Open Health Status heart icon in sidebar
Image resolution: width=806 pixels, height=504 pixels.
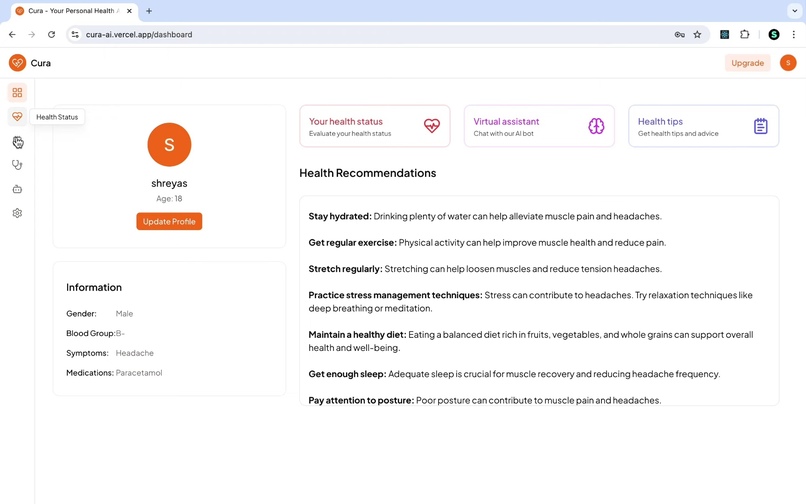[17, 117]
